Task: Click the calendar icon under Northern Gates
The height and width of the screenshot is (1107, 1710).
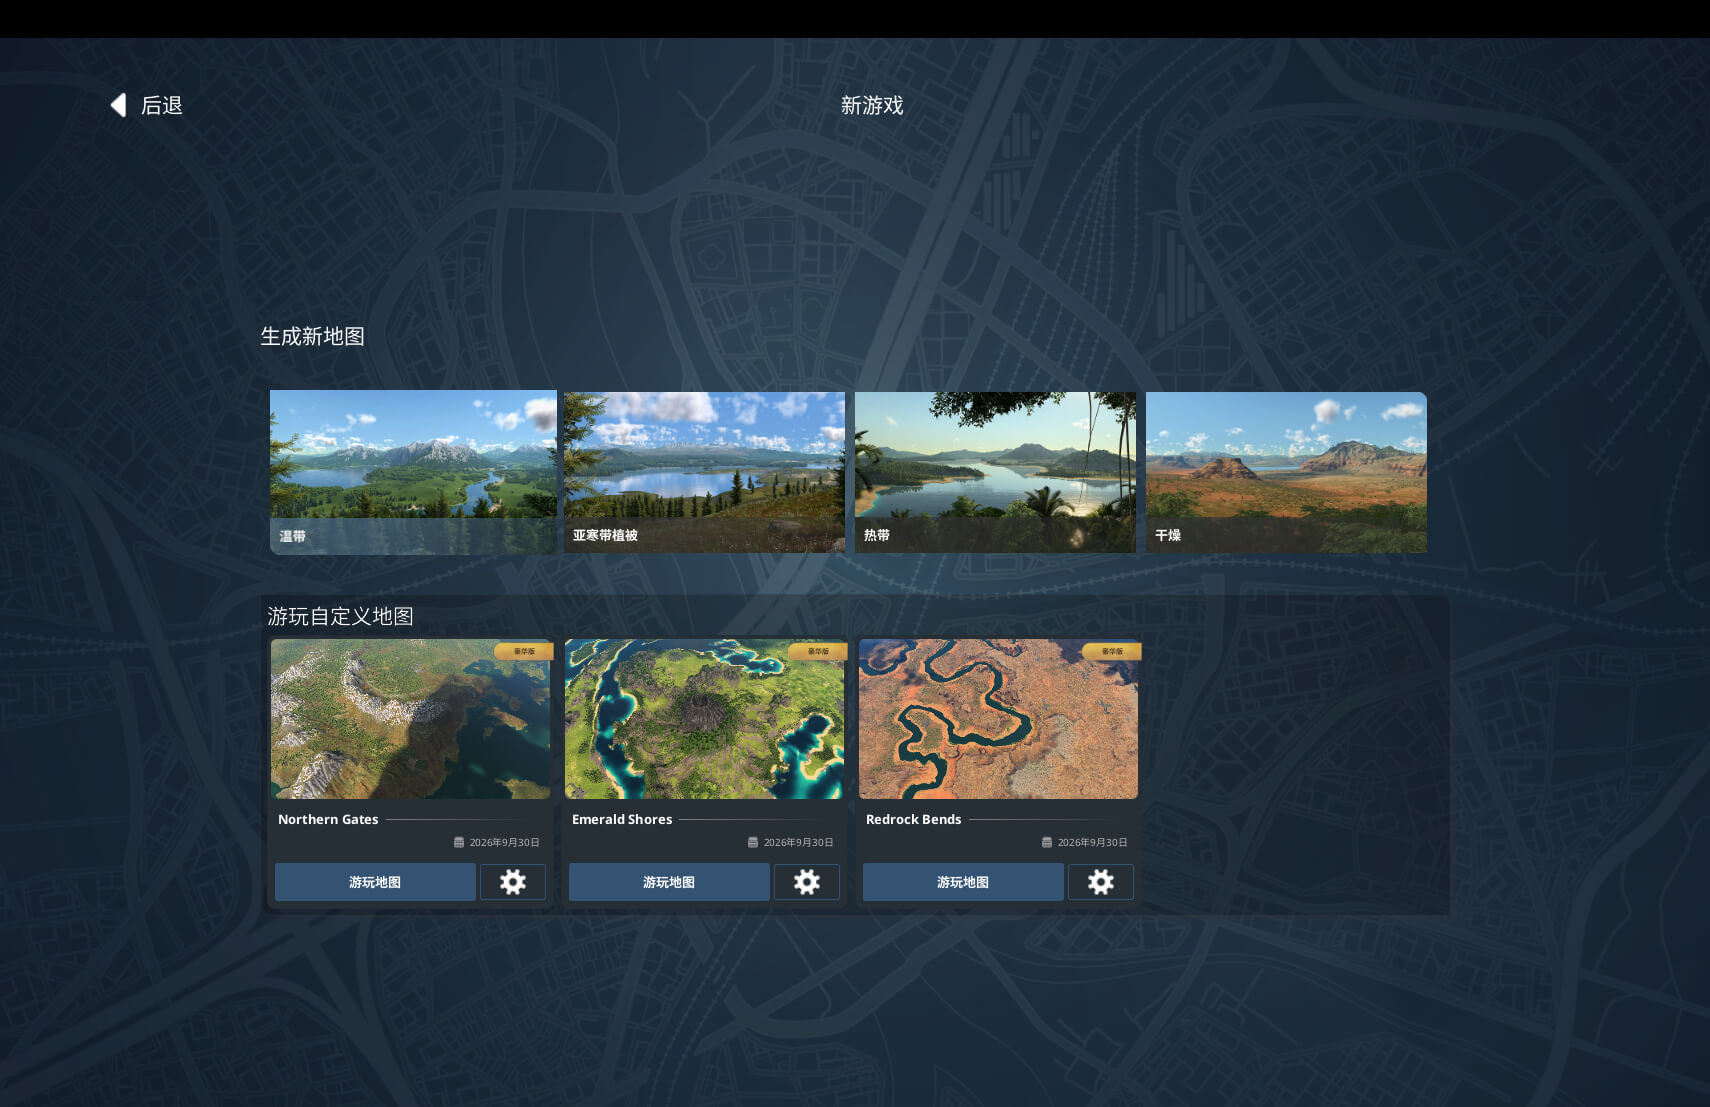Action: pyautogui.click(x=459, y=842)
